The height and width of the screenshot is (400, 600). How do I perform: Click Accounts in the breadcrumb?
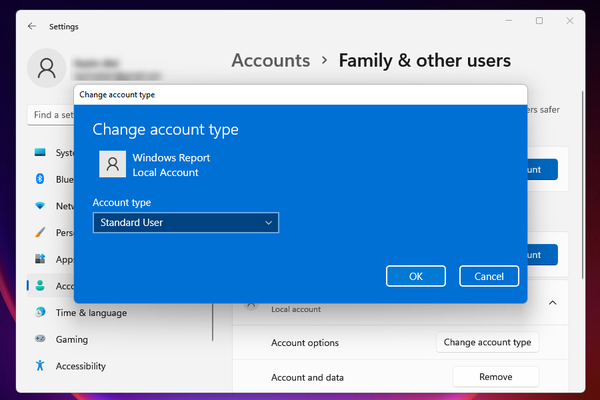tap(270, 61)
